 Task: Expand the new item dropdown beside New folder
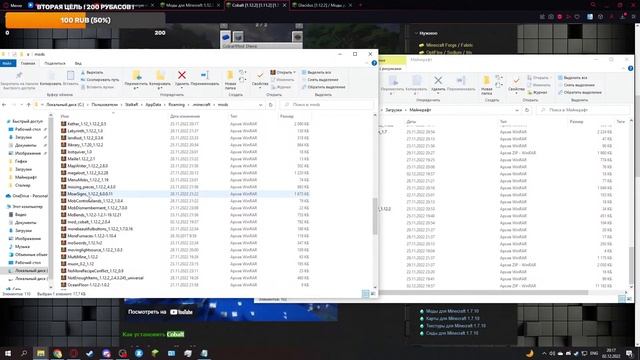coord(242,73)
